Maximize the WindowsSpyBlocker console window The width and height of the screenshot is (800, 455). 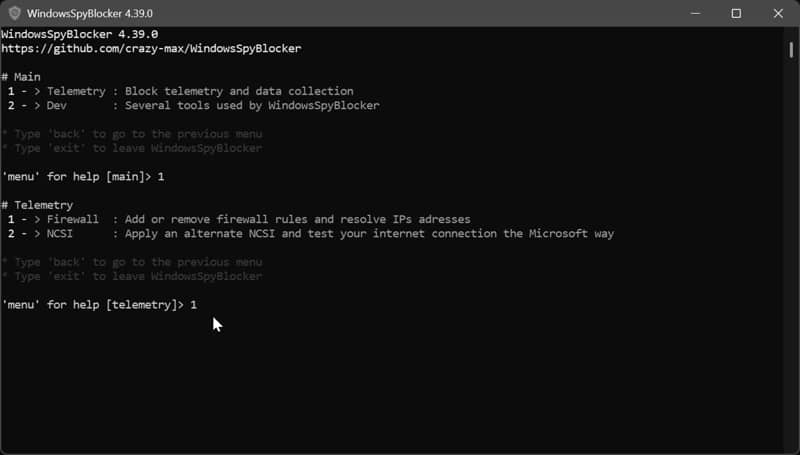tap(736, 14)
